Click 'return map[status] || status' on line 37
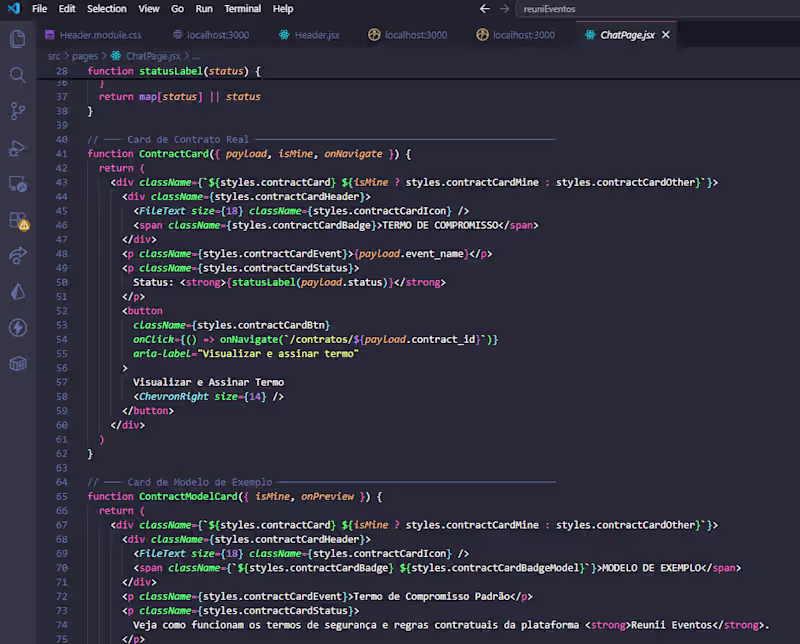The height and width of the screenshot is (644, 800). click(x=180, y=96)
